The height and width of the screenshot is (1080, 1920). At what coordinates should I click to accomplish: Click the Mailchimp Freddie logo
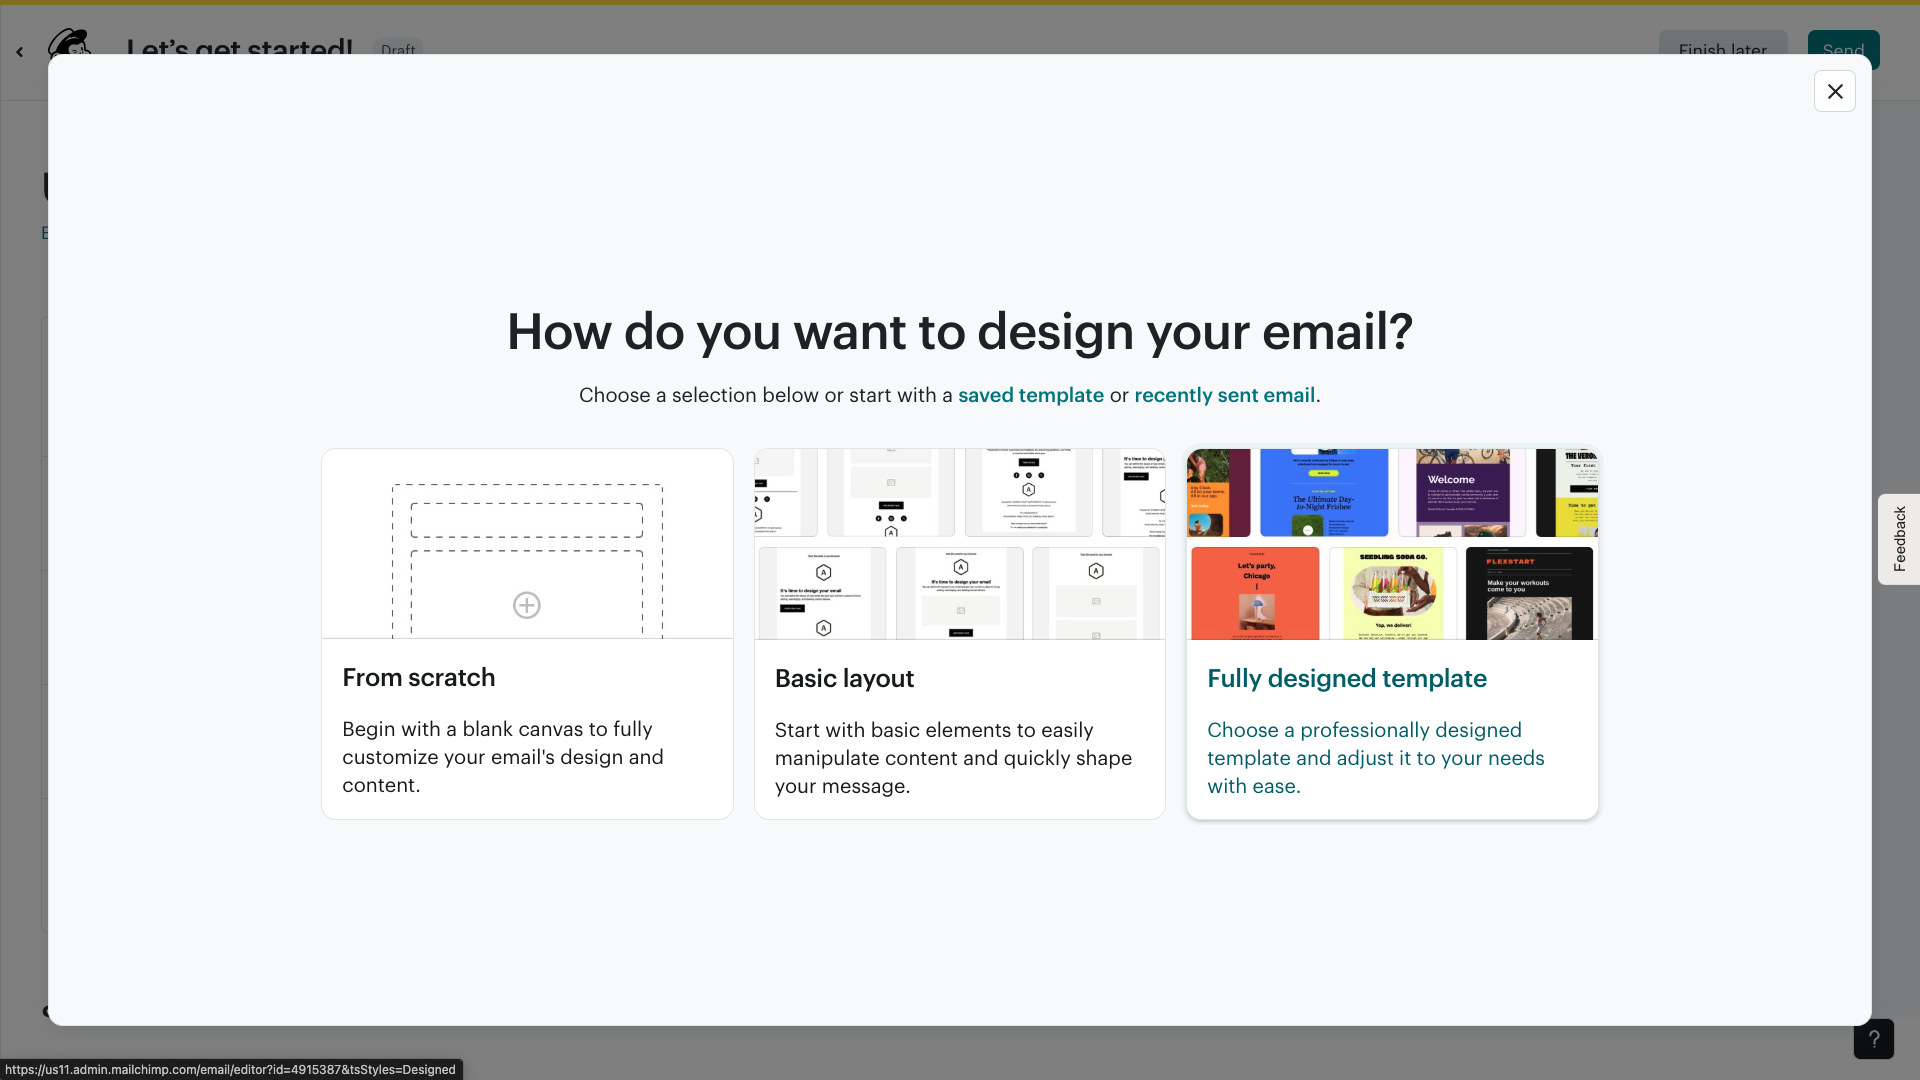(x=70, y=42)
